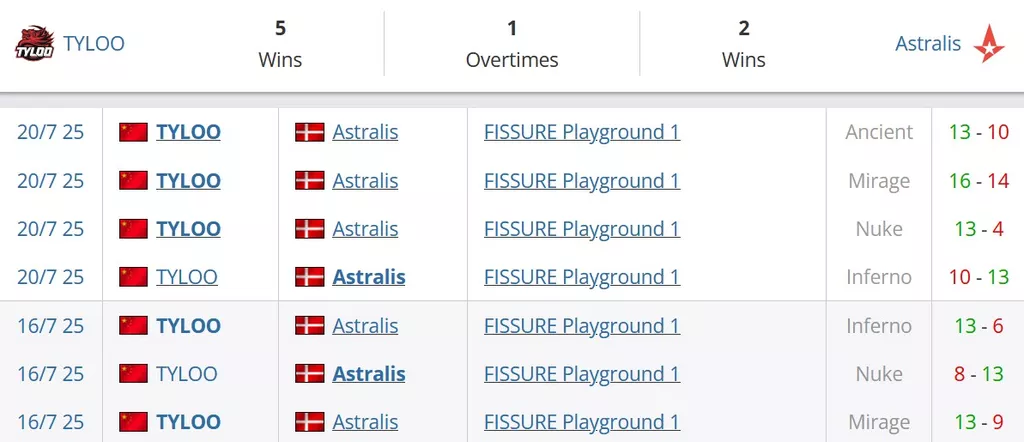The width and height of the screenshot is (1024, 442).
Task: Click the Astralis star logo in header
Action: point(989,43)
